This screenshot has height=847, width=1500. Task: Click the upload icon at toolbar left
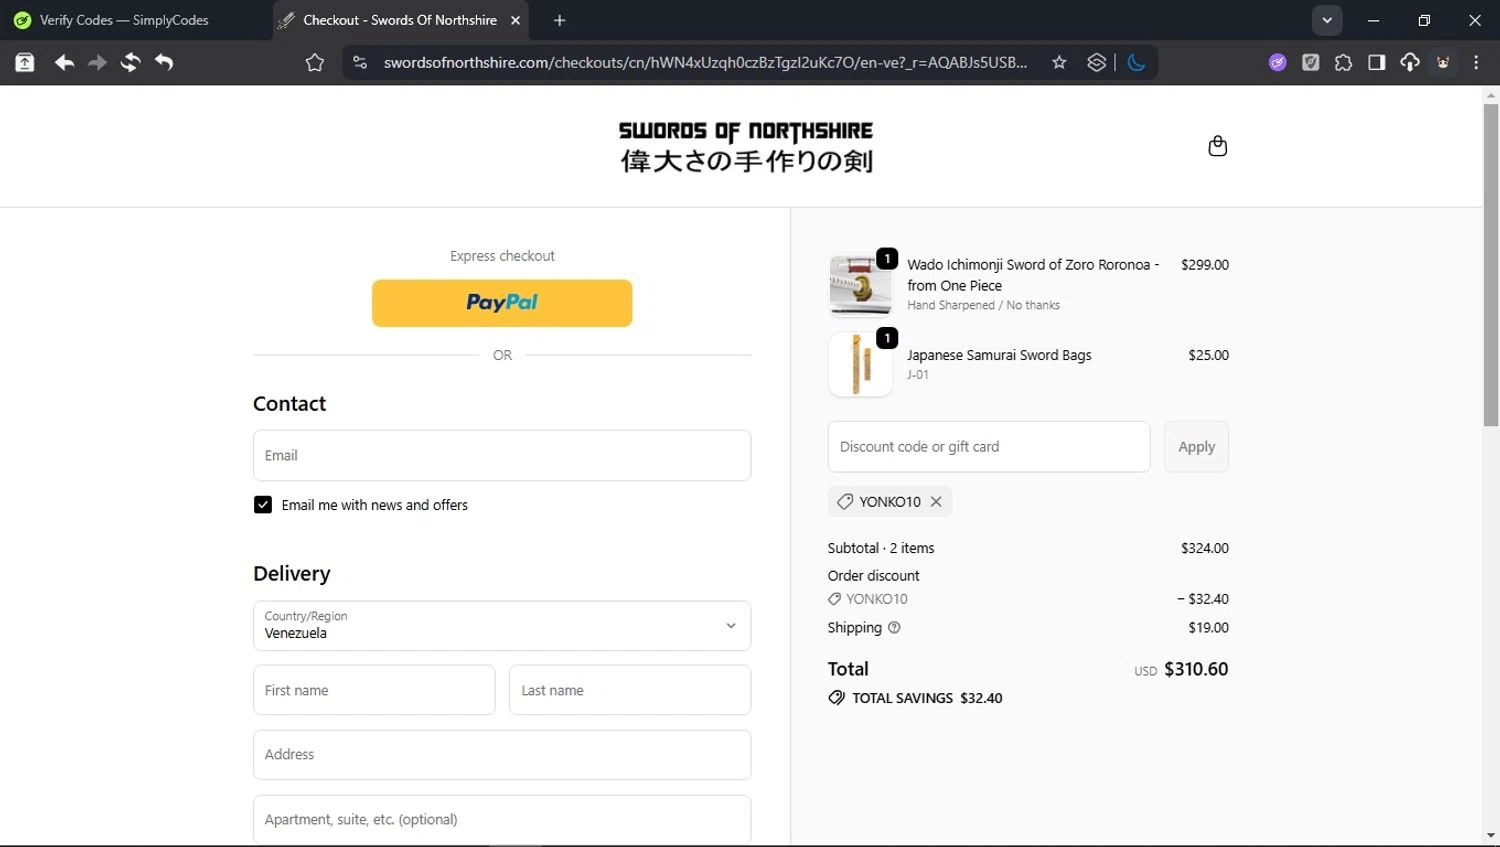click(x=25, y=63)
